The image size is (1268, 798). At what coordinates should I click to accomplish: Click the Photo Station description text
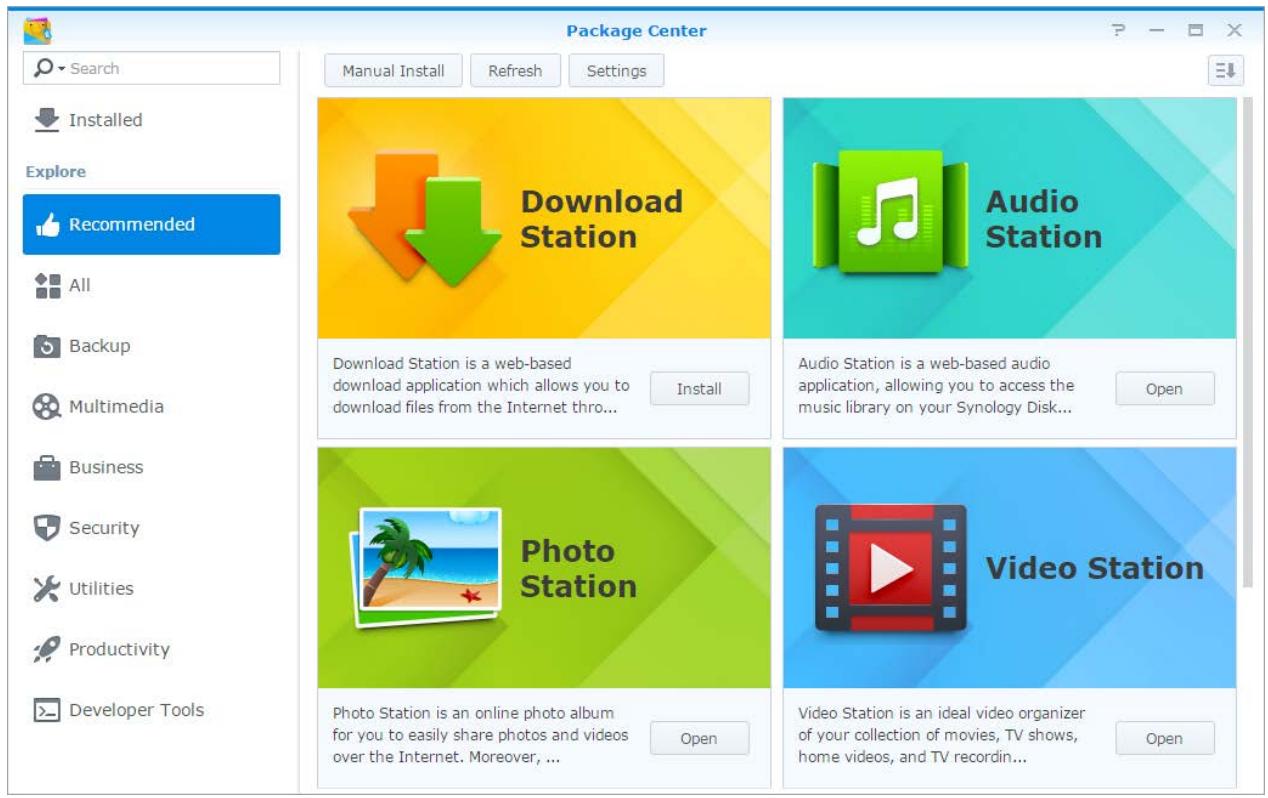(481, 735)
